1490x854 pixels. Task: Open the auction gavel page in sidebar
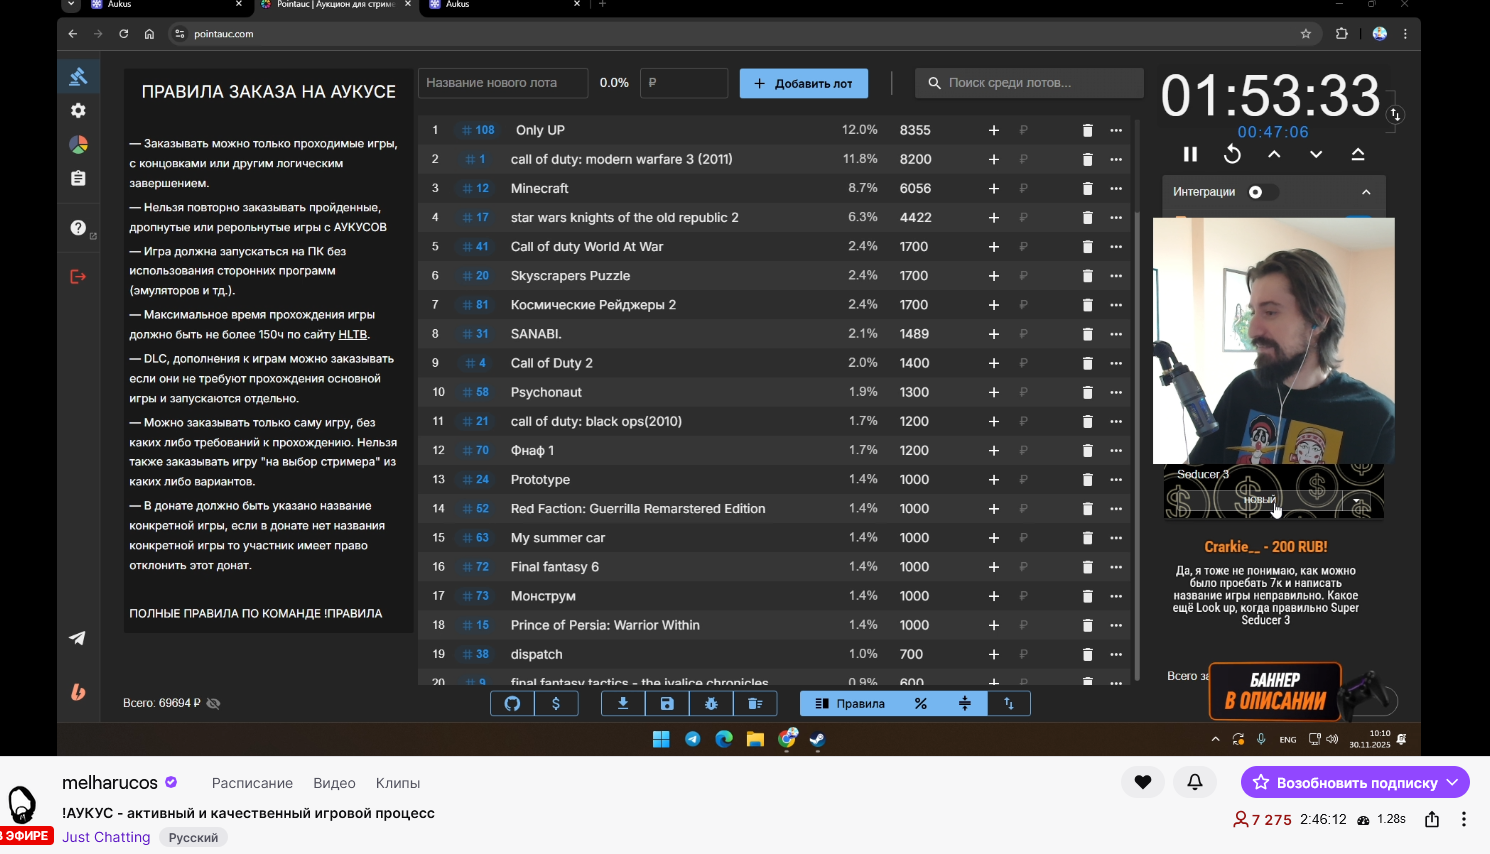coord(78,76)
